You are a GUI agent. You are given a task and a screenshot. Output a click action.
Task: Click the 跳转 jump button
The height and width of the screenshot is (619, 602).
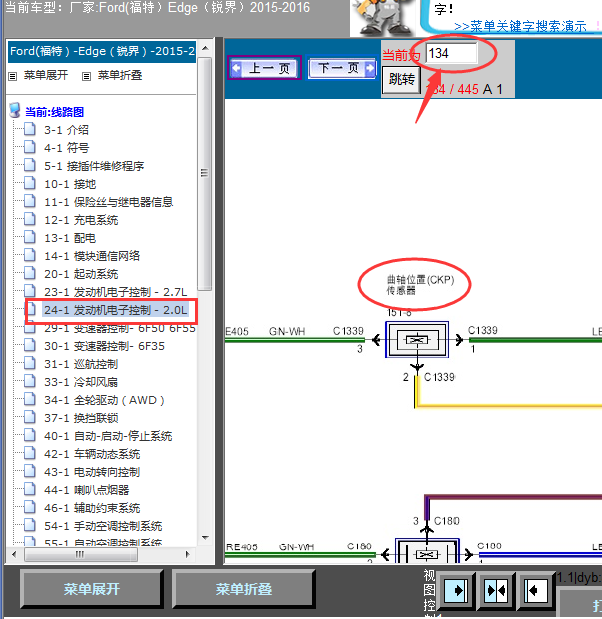pos(401,80)
